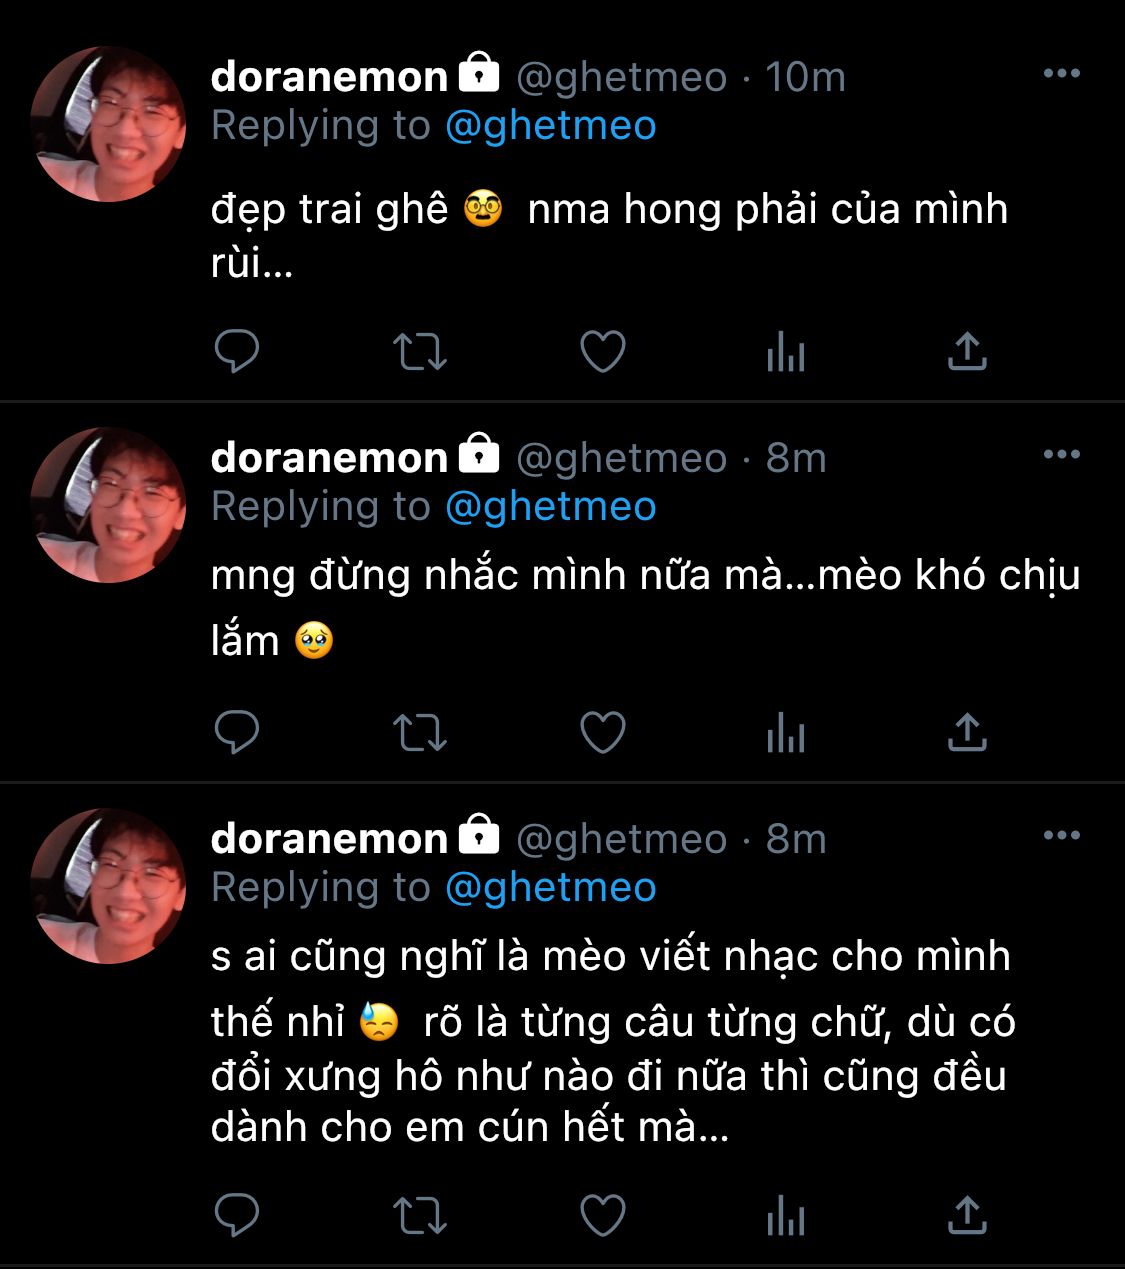This screenshot has height=1269, width=1125.
Task: Like the 'em cún' tweet
Action: click(x=603, y=1215)
